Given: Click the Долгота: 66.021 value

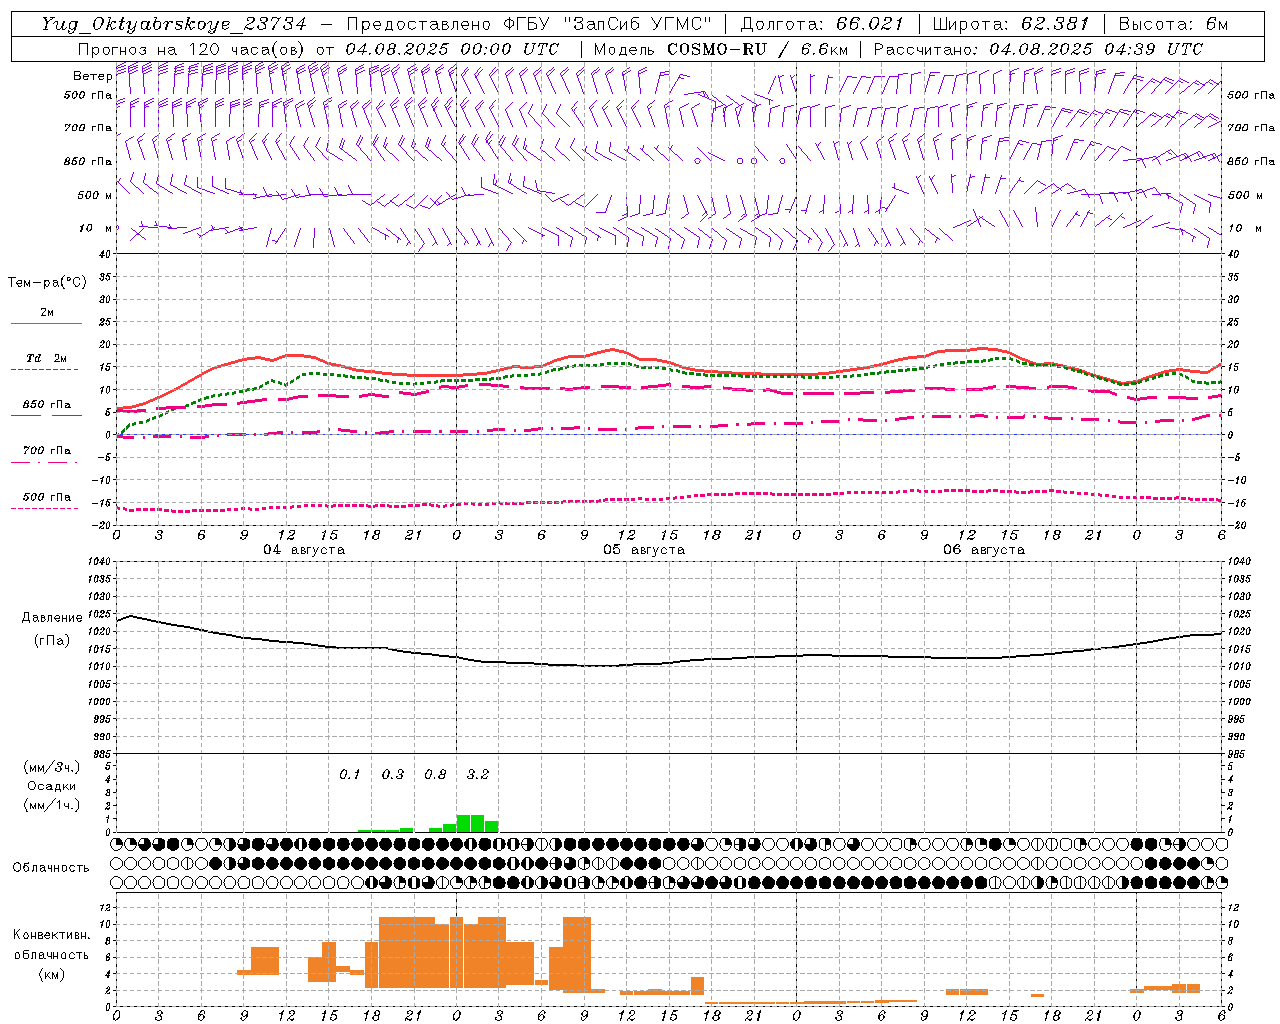Looking at the screenshot, I should point(821,24).
